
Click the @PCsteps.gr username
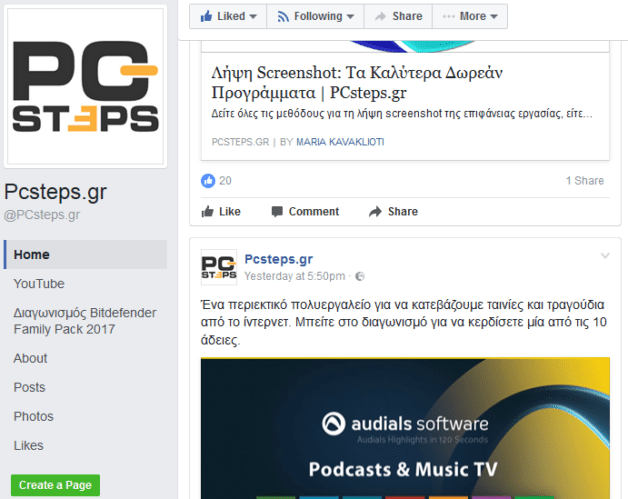[x=42, y=215]
